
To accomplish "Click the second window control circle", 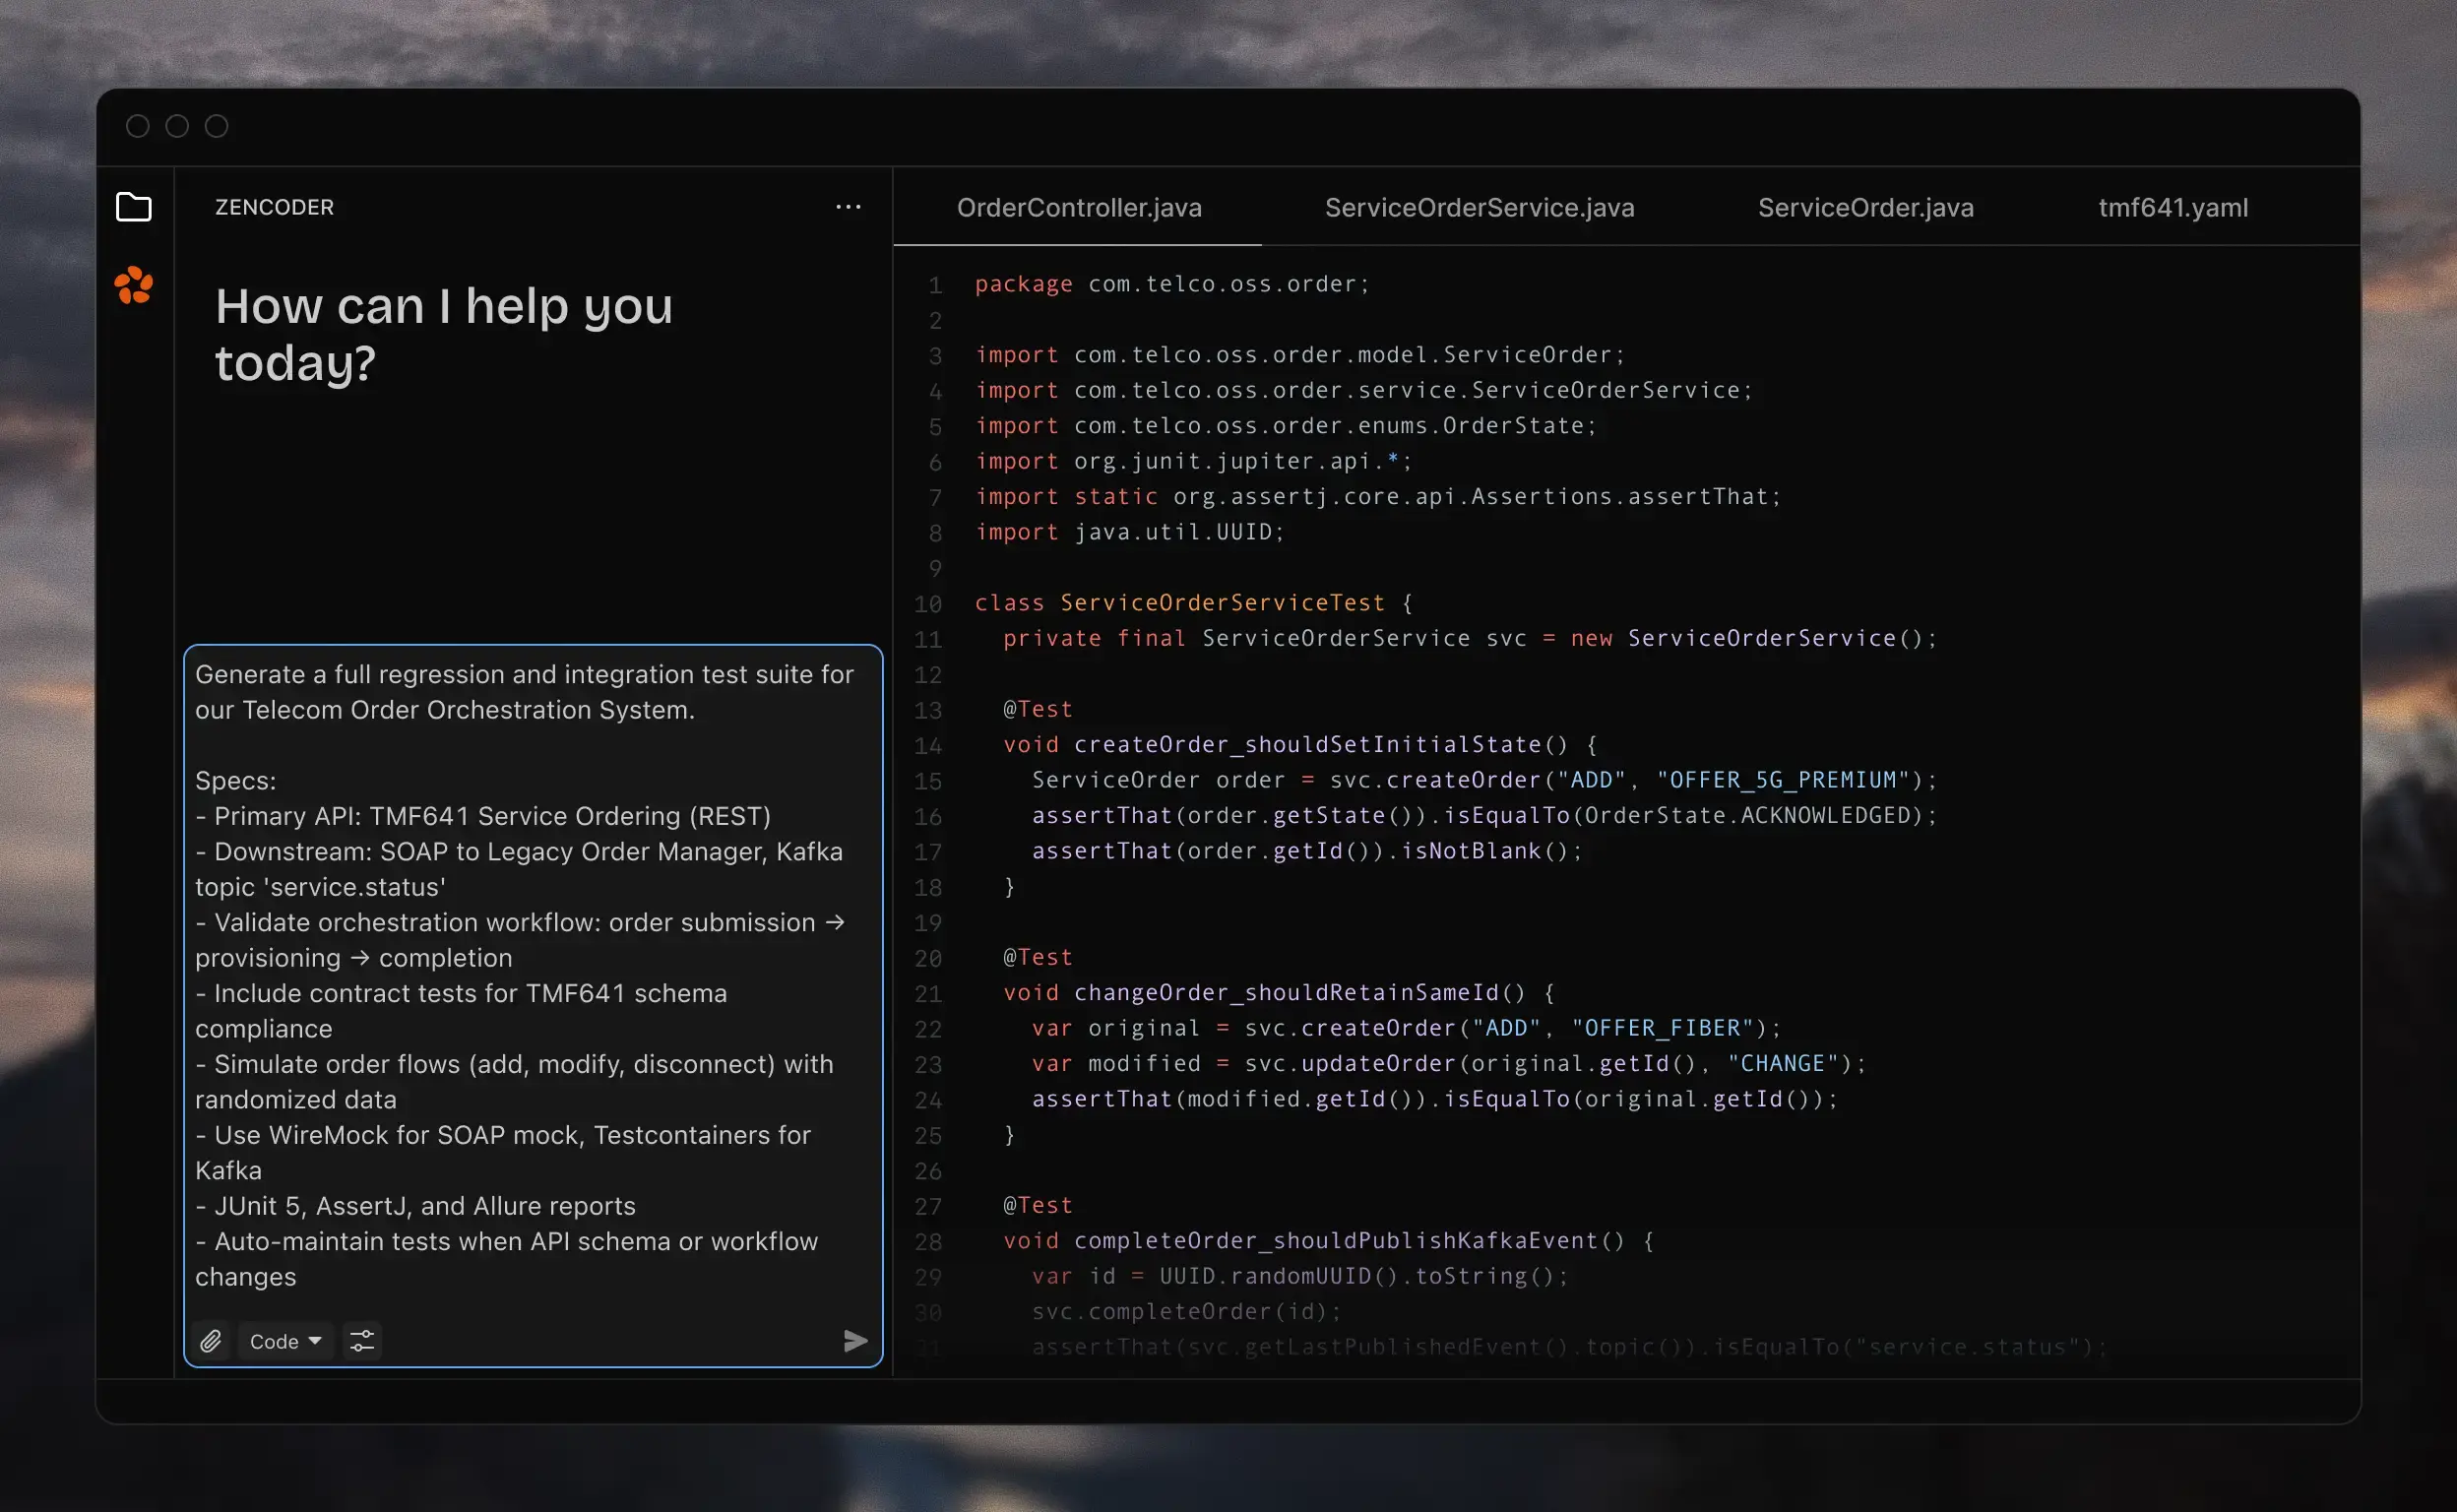I will pos(177,126).
